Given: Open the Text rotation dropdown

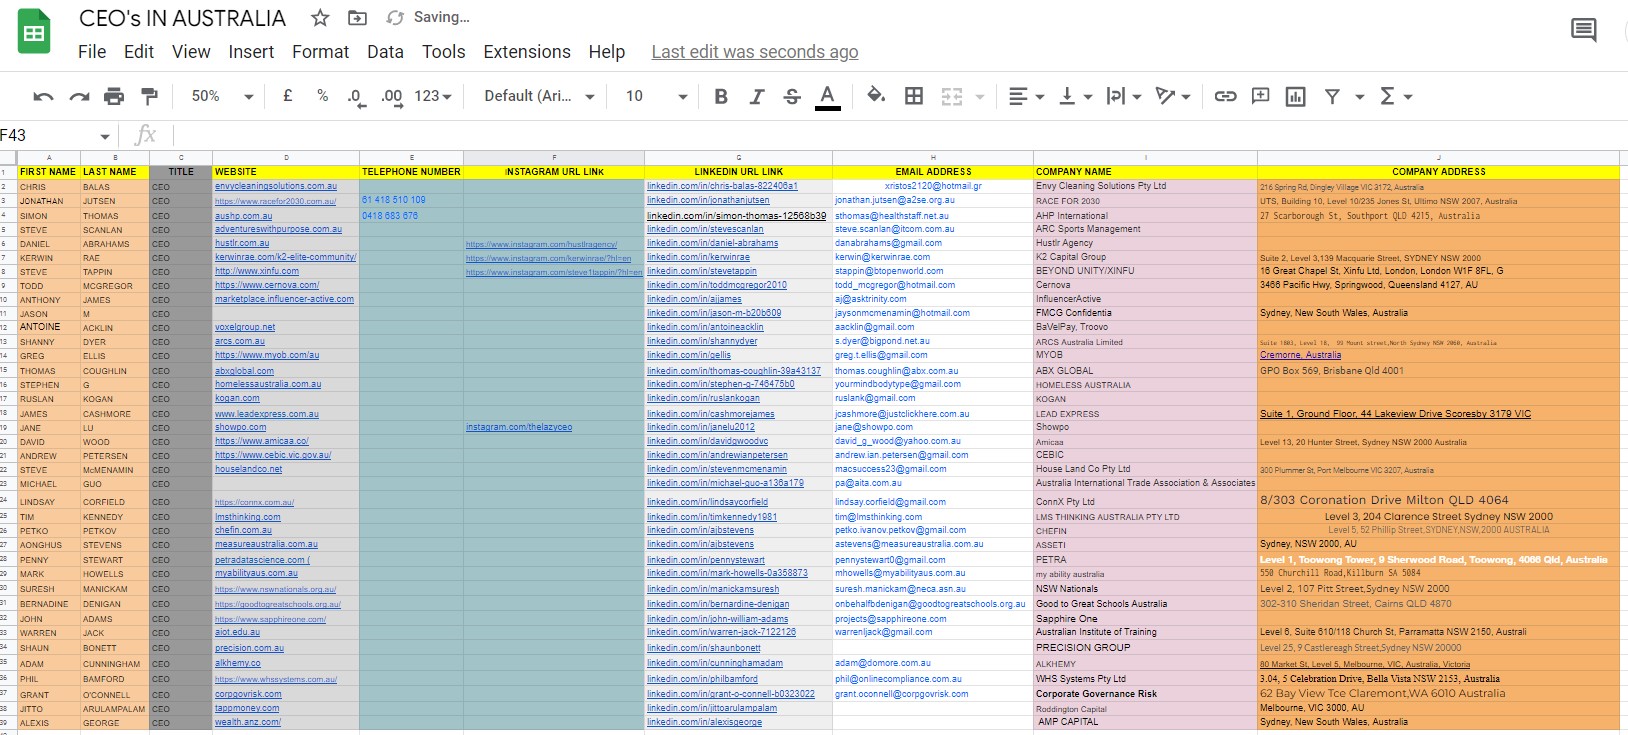Looking at the screenshot, I should point(1173,96).
